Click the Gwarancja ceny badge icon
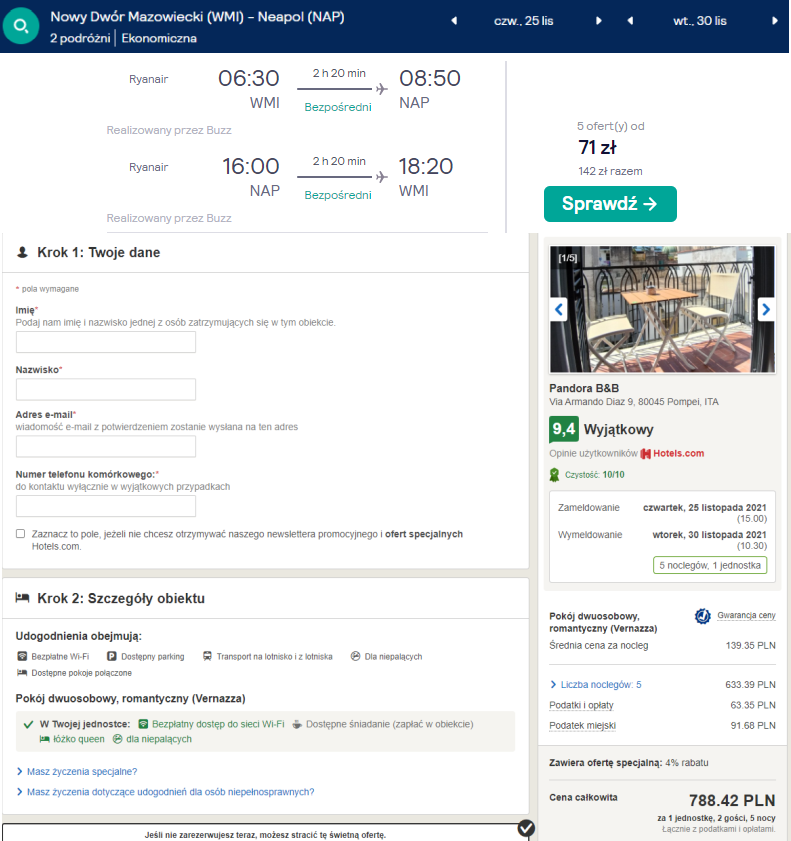The height and width of the screenshot is (841, 791). pyautogui.click(x=703, y=616)
